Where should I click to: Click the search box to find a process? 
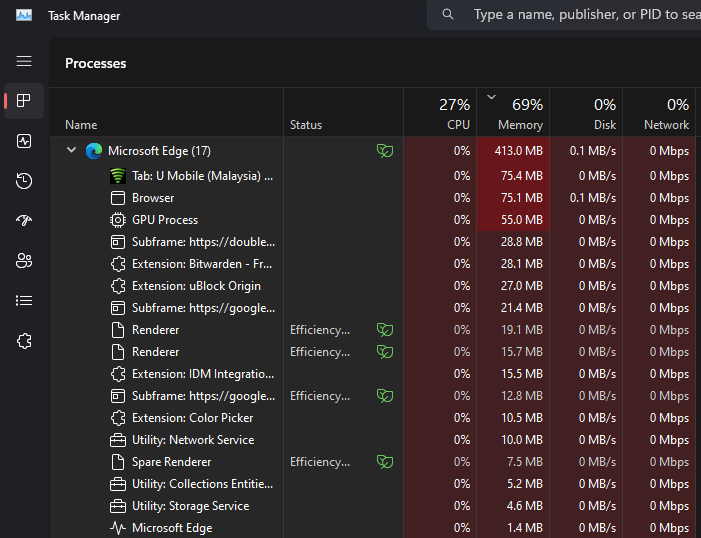[564, 15]
